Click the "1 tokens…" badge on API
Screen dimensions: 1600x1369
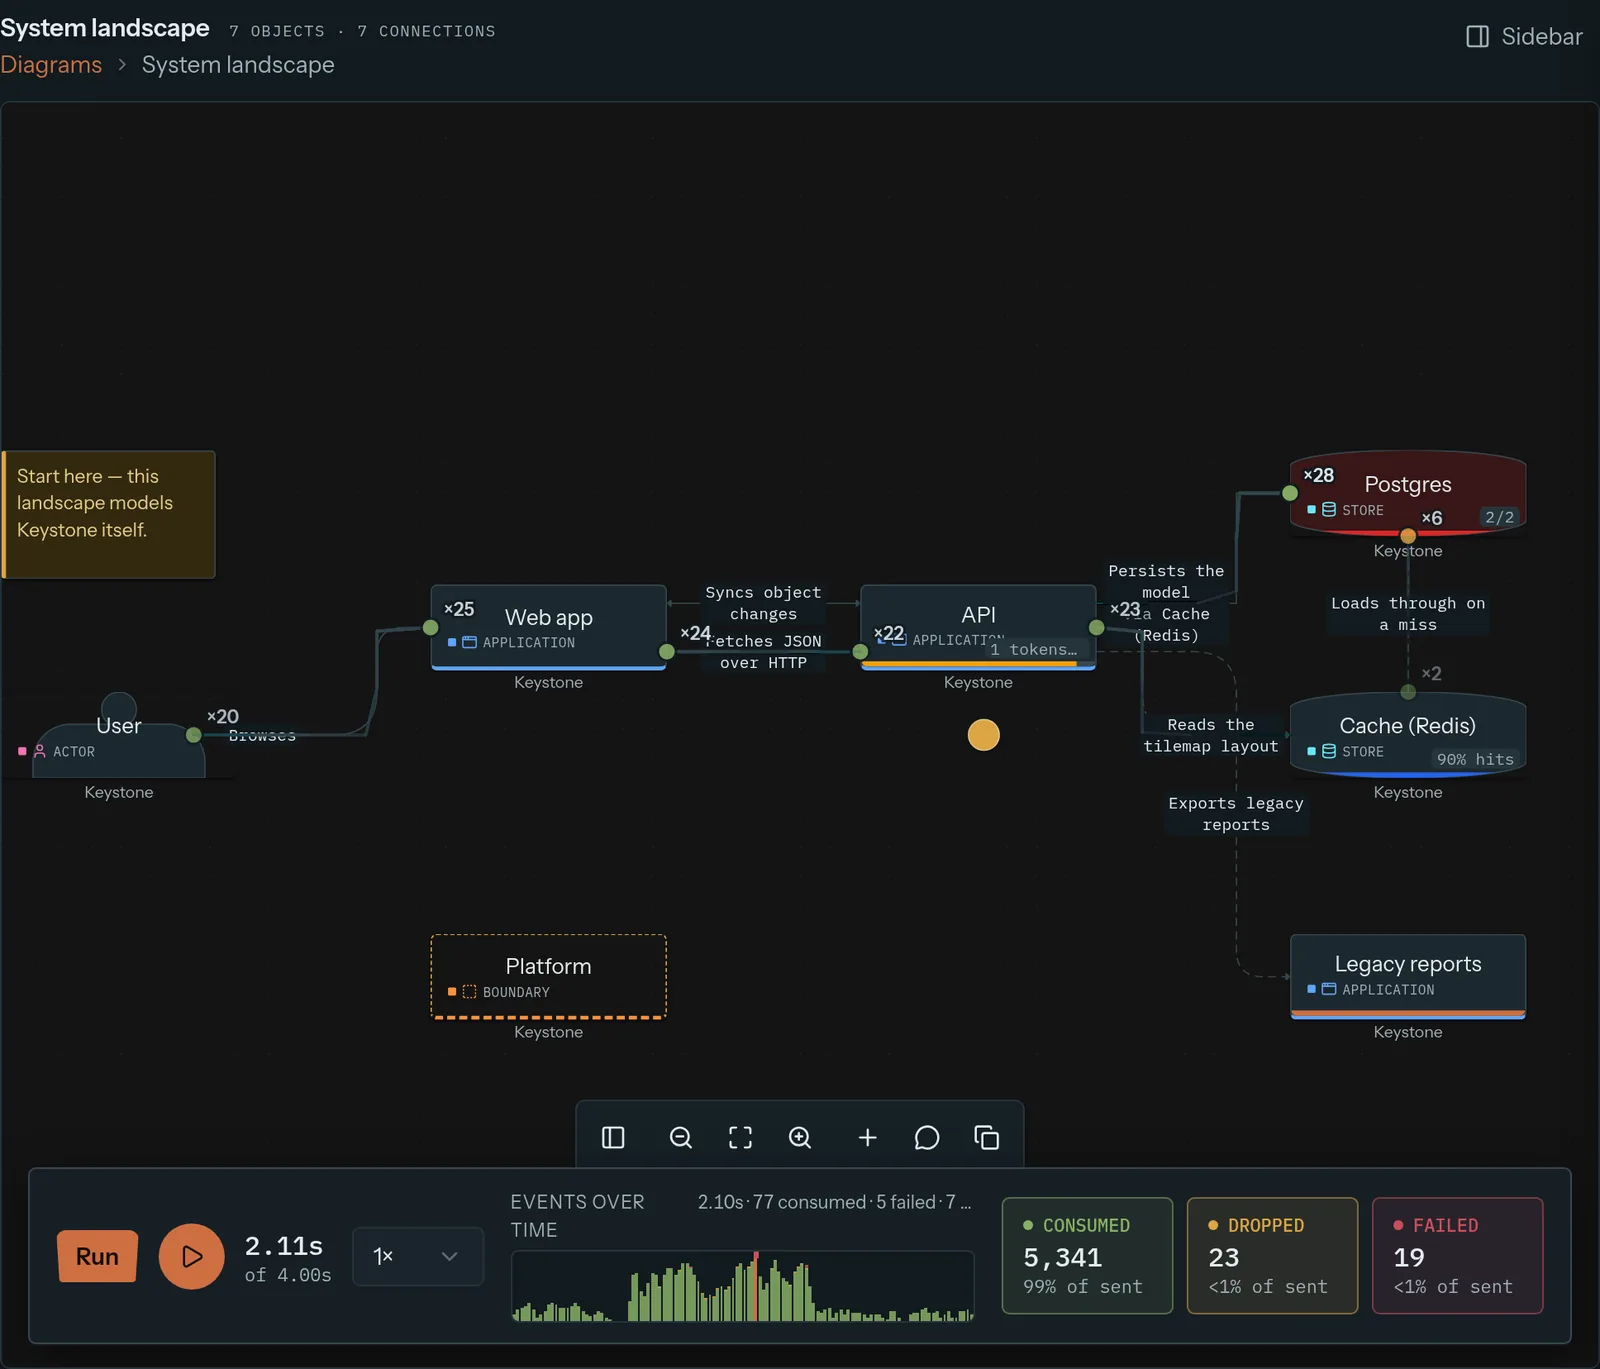point(1034,649)
